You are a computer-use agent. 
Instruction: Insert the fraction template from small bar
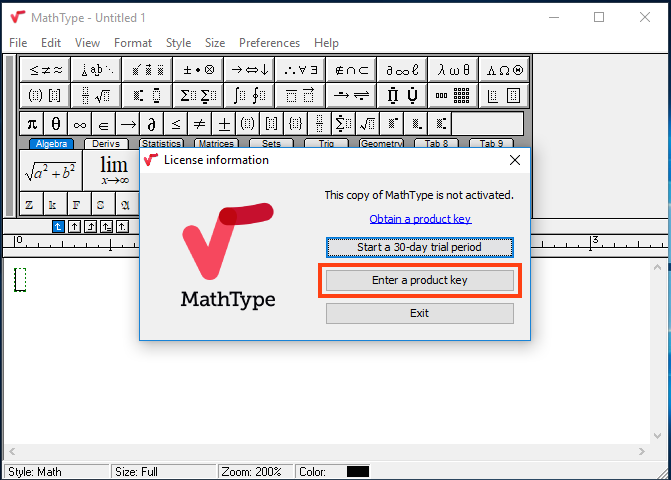[x=319, y=124]
